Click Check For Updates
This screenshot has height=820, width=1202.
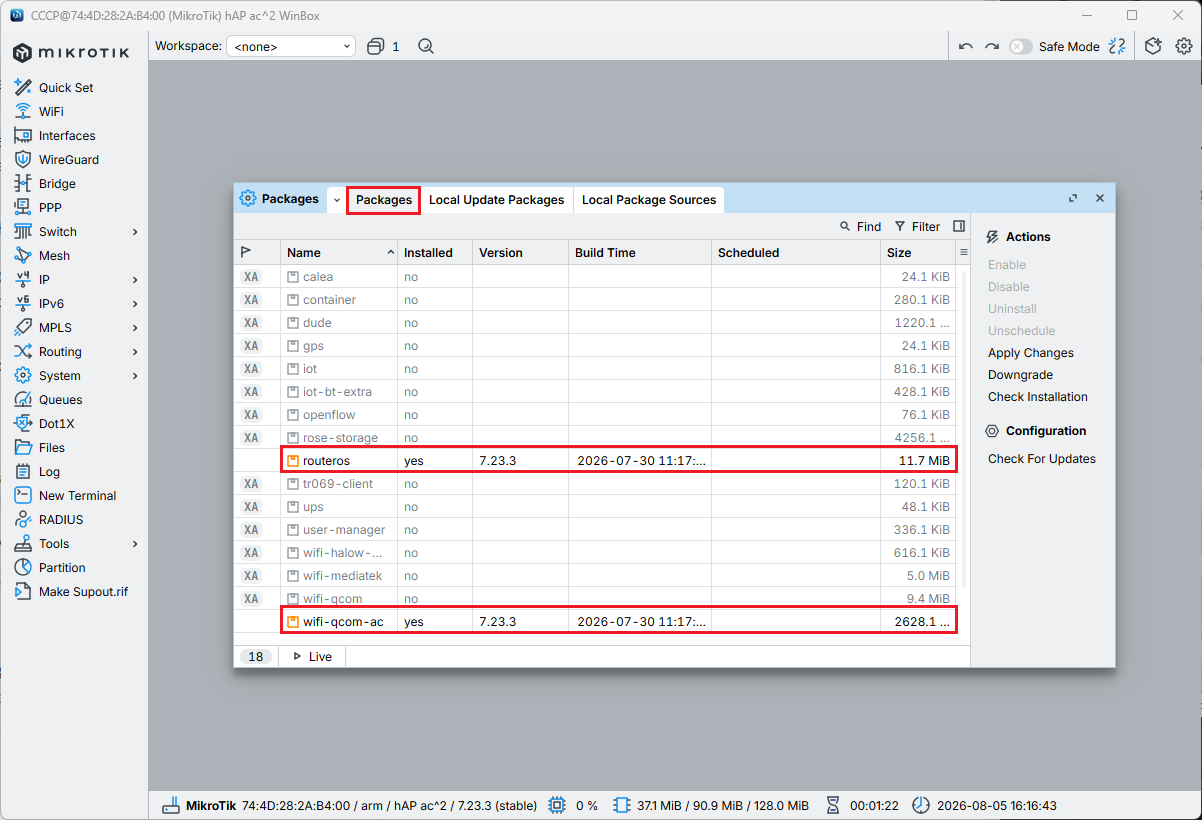[x=1042, y=459]
